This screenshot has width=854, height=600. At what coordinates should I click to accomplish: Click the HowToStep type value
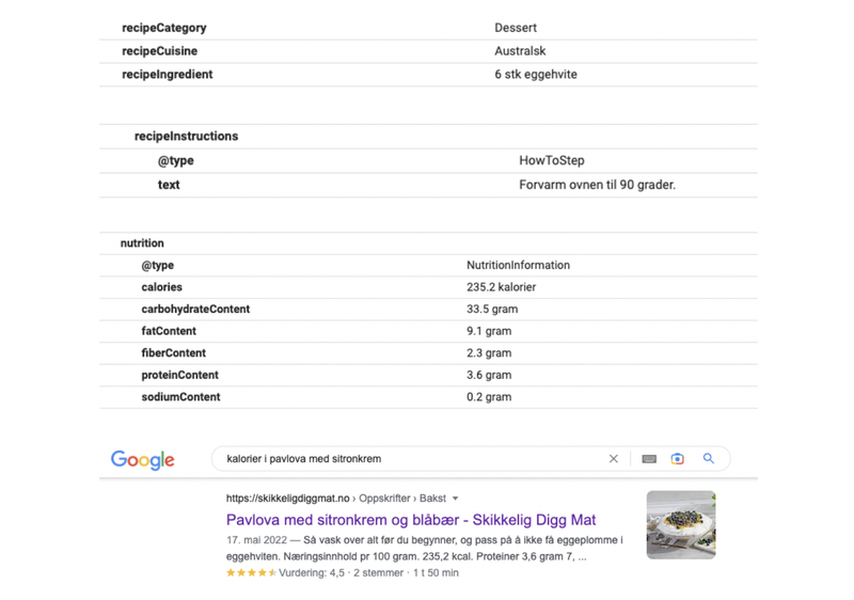pyautogui.click(x=552, y=160)
